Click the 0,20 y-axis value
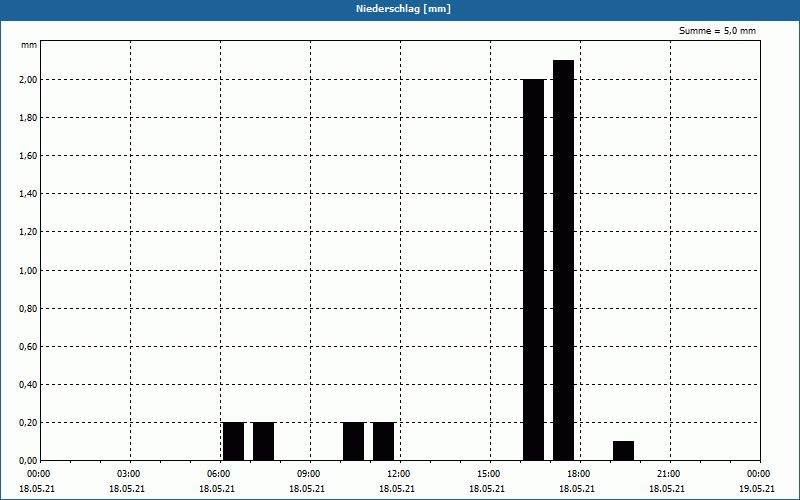The height and width of the screenshot is (500, 800). 28,422
